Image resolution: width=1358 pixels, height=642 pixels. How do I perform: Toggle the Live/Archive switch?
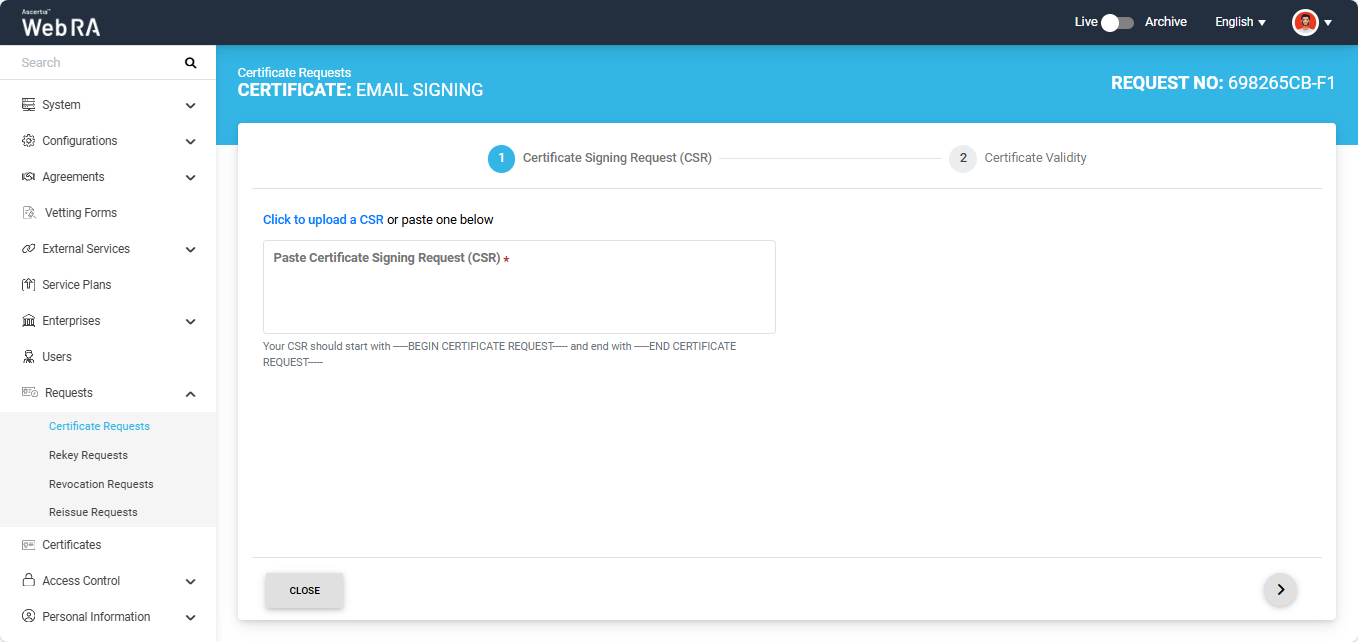click(x=1116, y=22)
